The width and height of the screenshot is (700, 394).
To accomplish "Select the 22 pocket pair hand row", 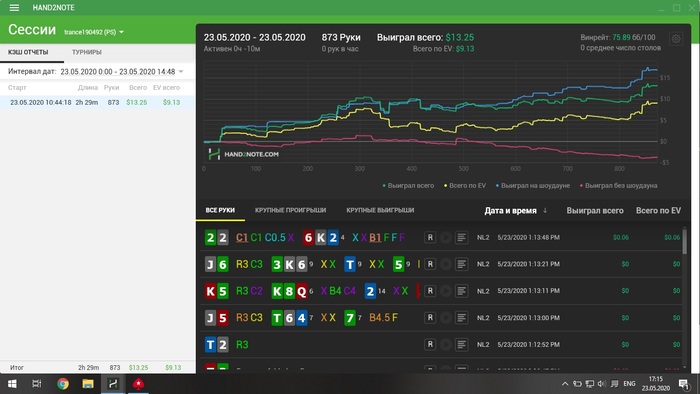I will coord(442,237).
